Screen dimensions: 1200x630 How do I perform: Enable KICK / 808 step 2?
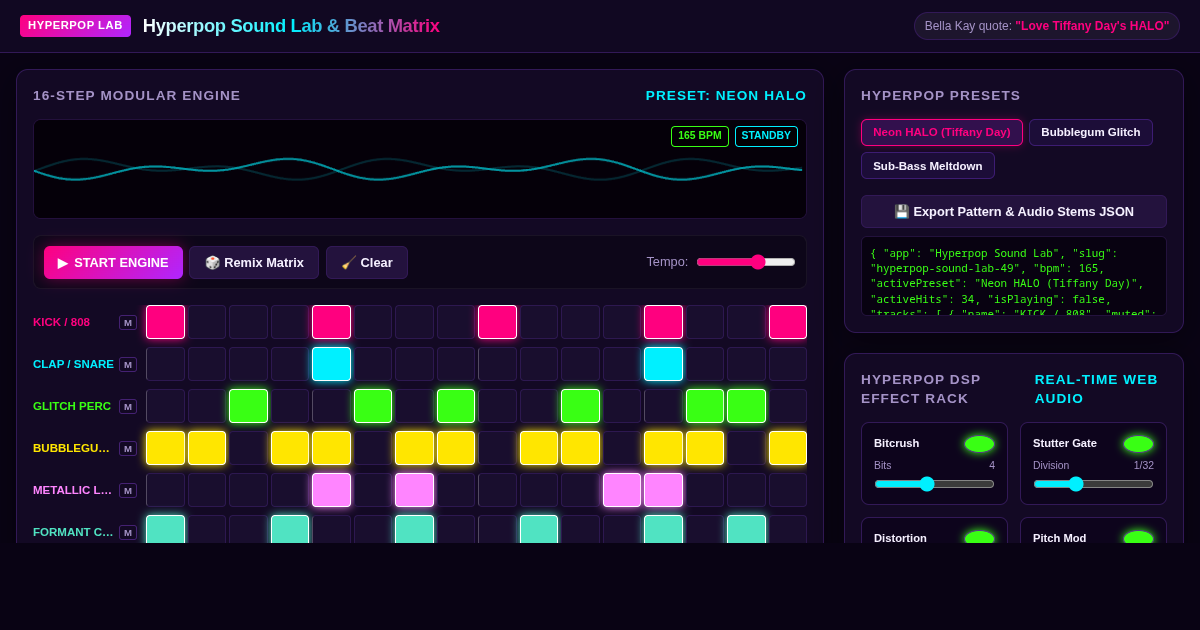click(207, 322)
